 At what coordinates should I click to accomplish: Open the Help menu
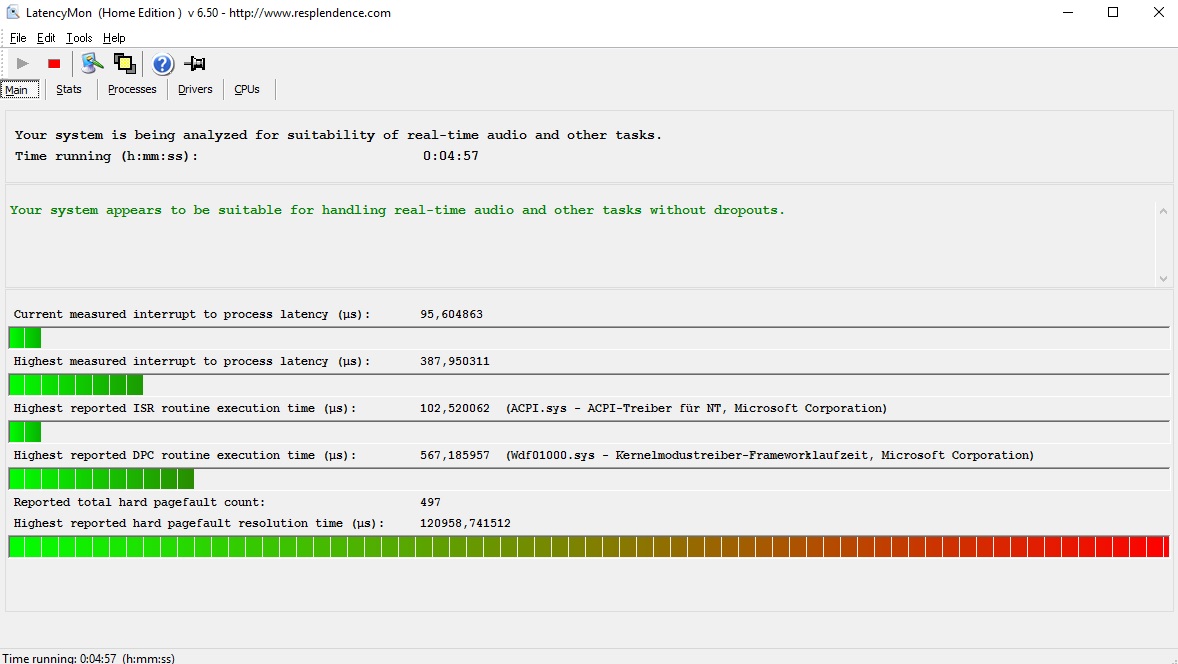click(x=114, y=38)
